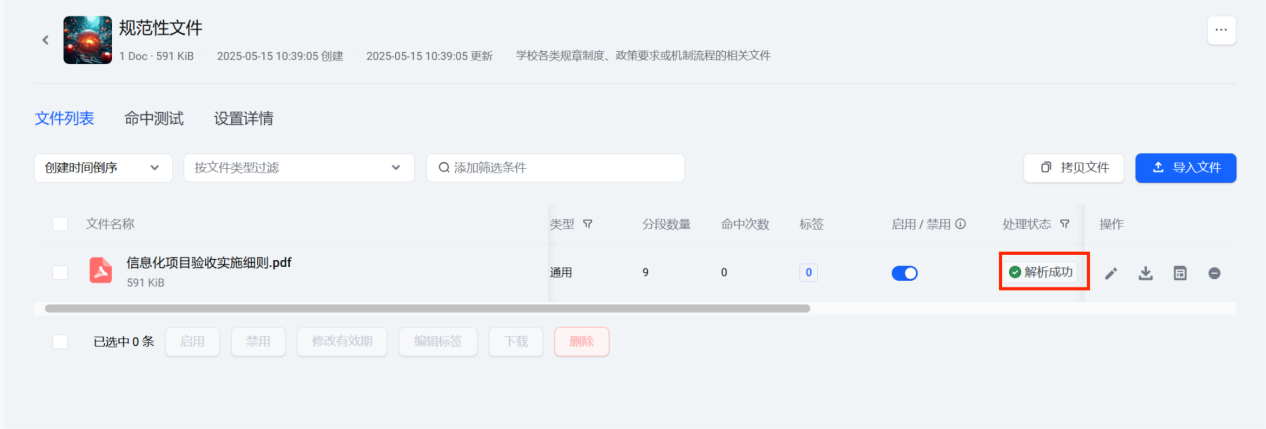
Task: Switch to the 命中测试 tab
Action: [154, 118]
